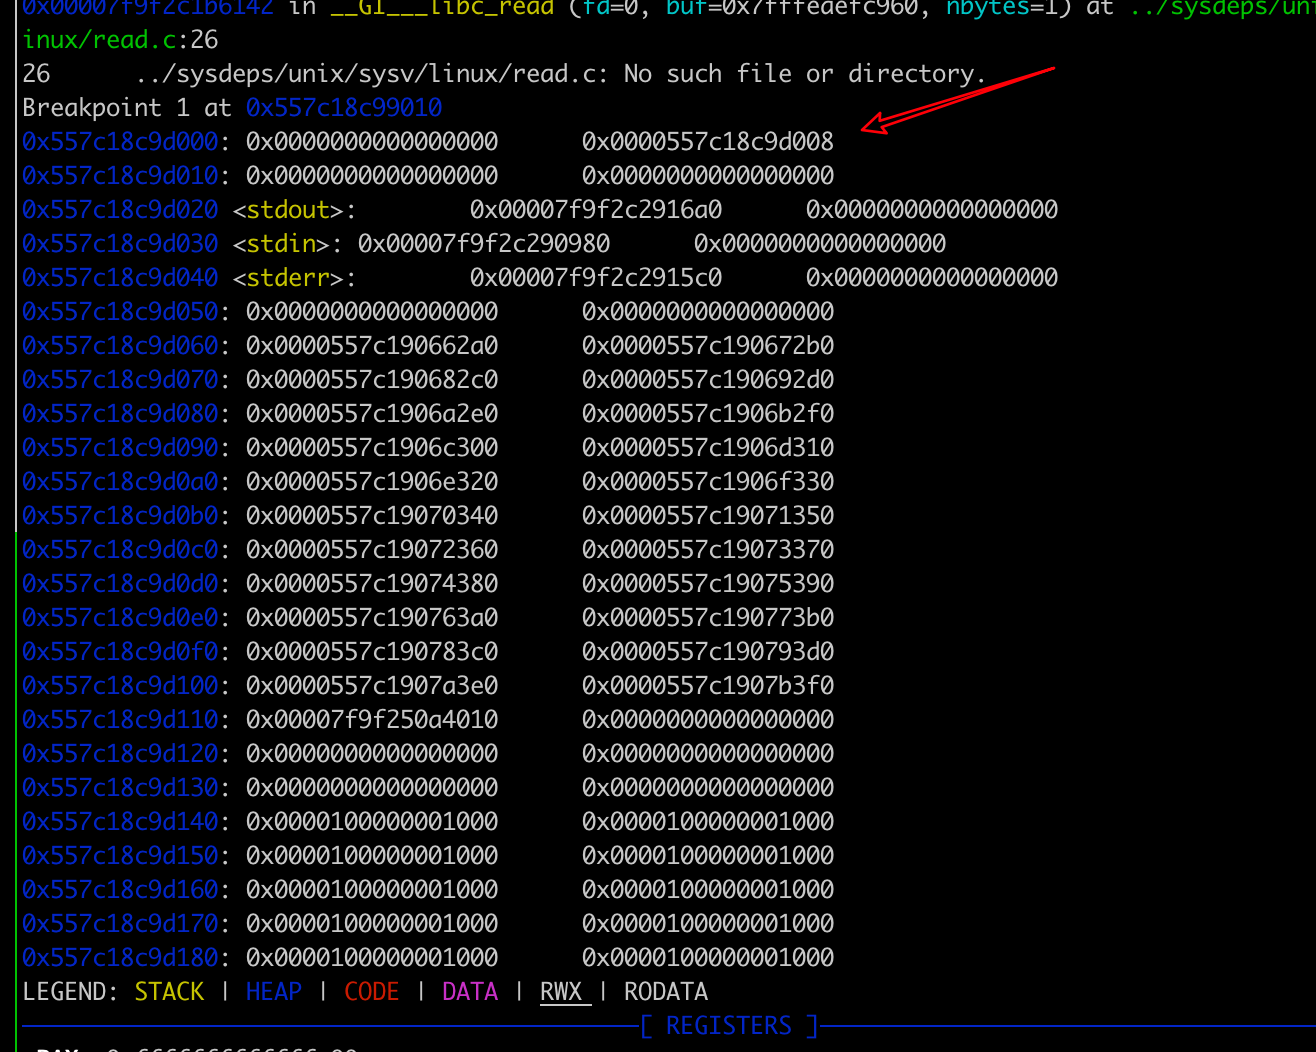Image resolution: width=1316 pixels, height=1052 pixels.
Task: Select memory address 0x557c18c9d0a0
Action: pos(120,482)
